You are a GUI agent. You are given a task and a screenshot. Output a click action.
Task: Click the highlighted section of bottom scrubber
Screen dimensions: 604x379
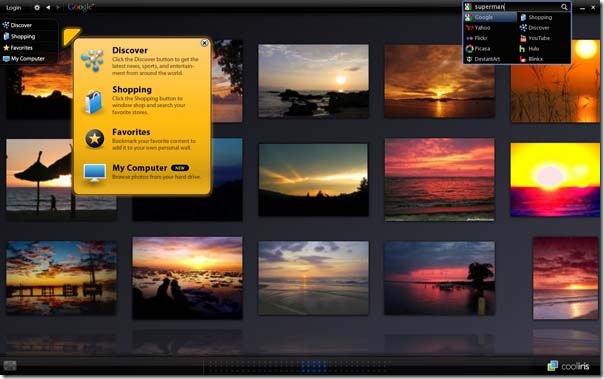tap(314, 367)
